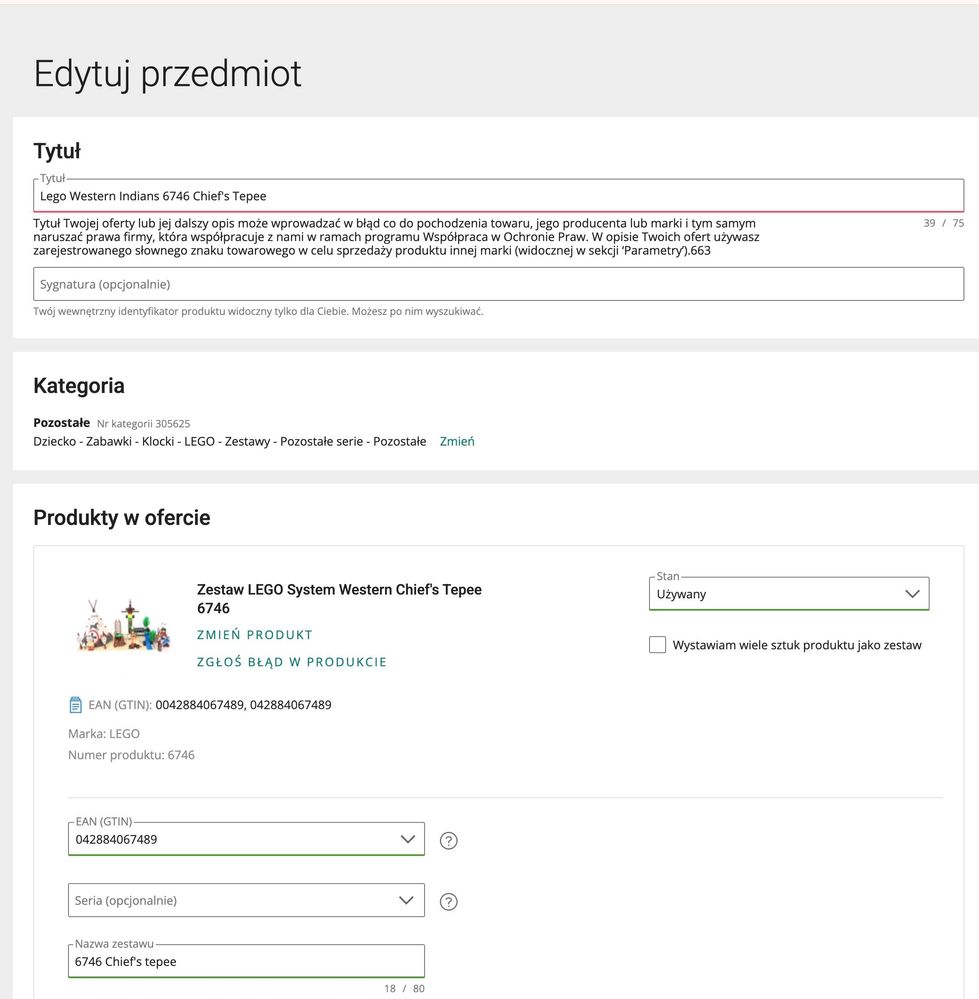
Task: Click into the Sygnatura (opcjonalnie) field
Action: point(498,284)
